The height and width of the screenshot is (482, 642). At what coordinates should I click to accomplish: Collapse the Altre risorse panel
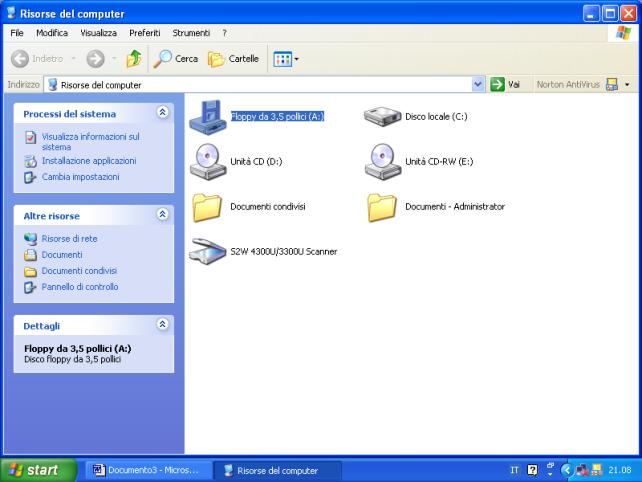pyautogui.click(x=163, y=214)
